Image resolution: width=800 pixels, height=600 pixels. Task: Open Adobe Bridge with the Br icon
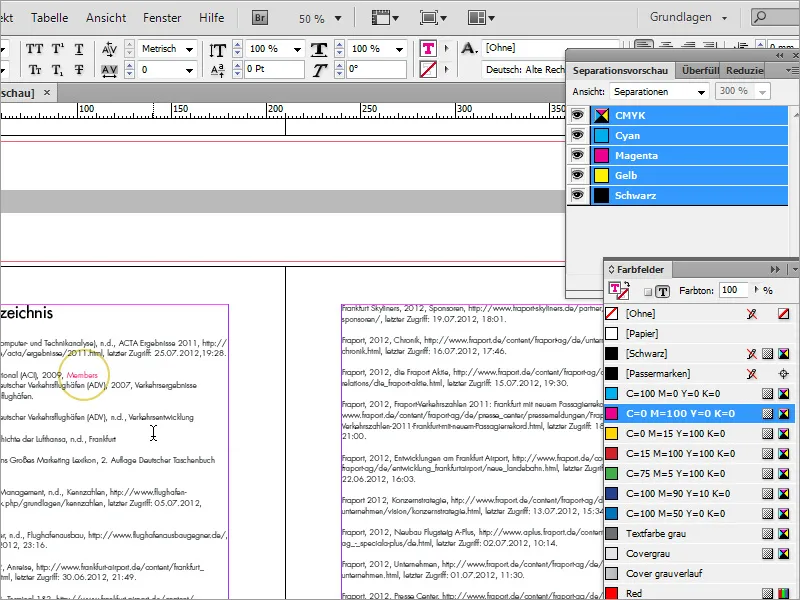pyautogui.click(x=260, y=18)
